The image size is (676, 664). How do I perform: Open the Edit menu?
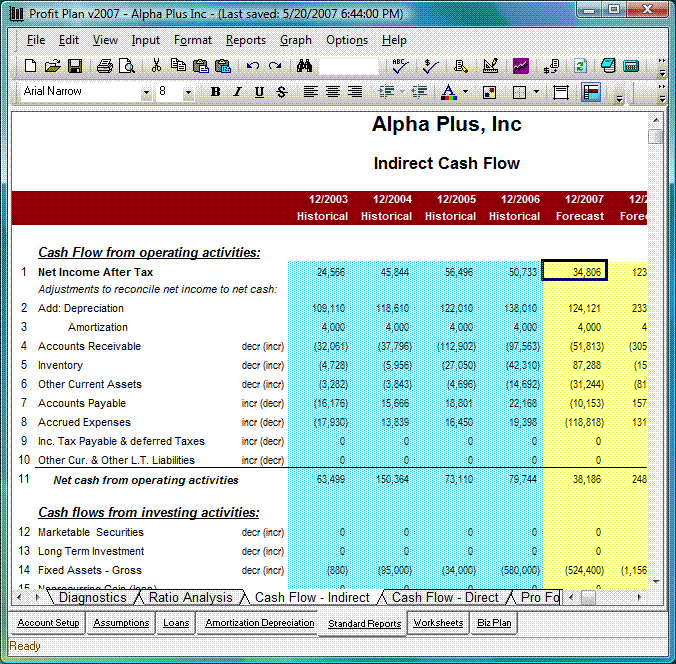(69, 40)
